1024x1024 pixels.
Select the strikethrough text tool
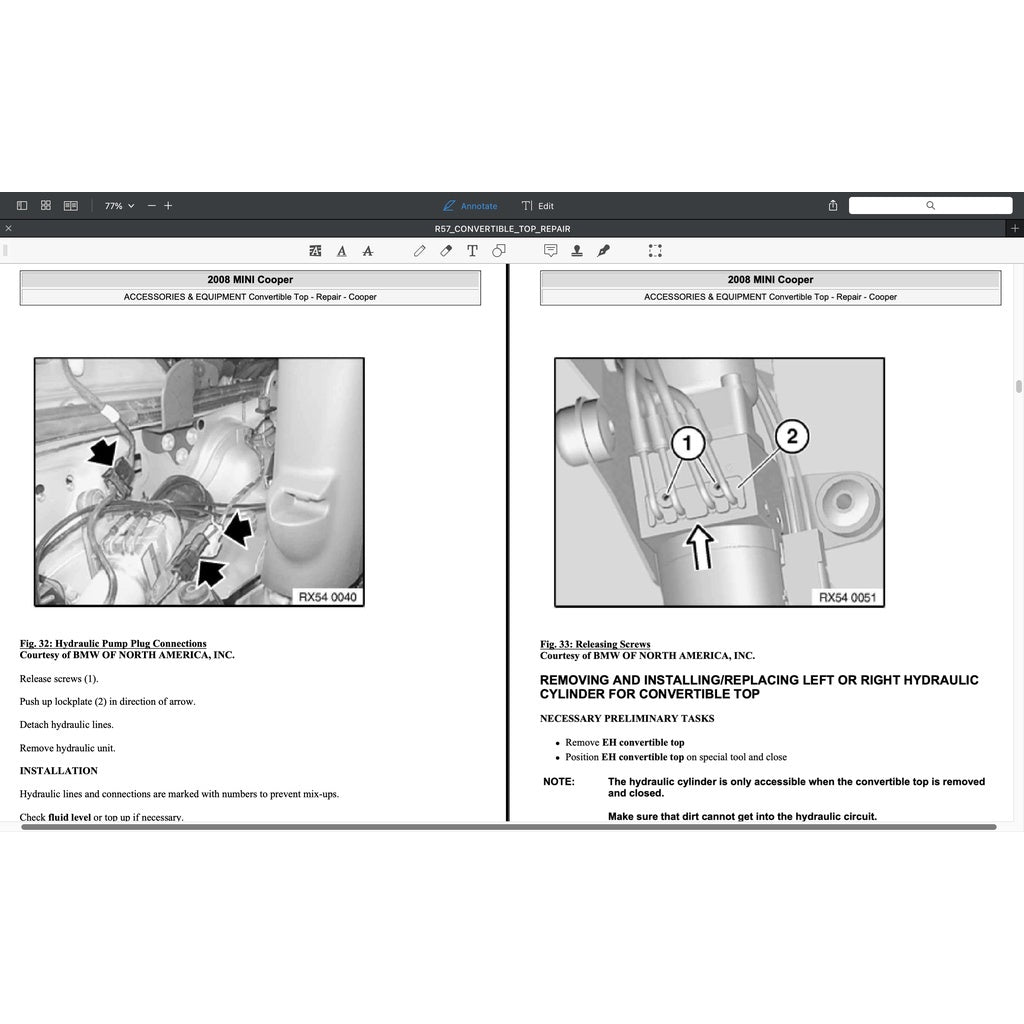click(x=368, y=251)
